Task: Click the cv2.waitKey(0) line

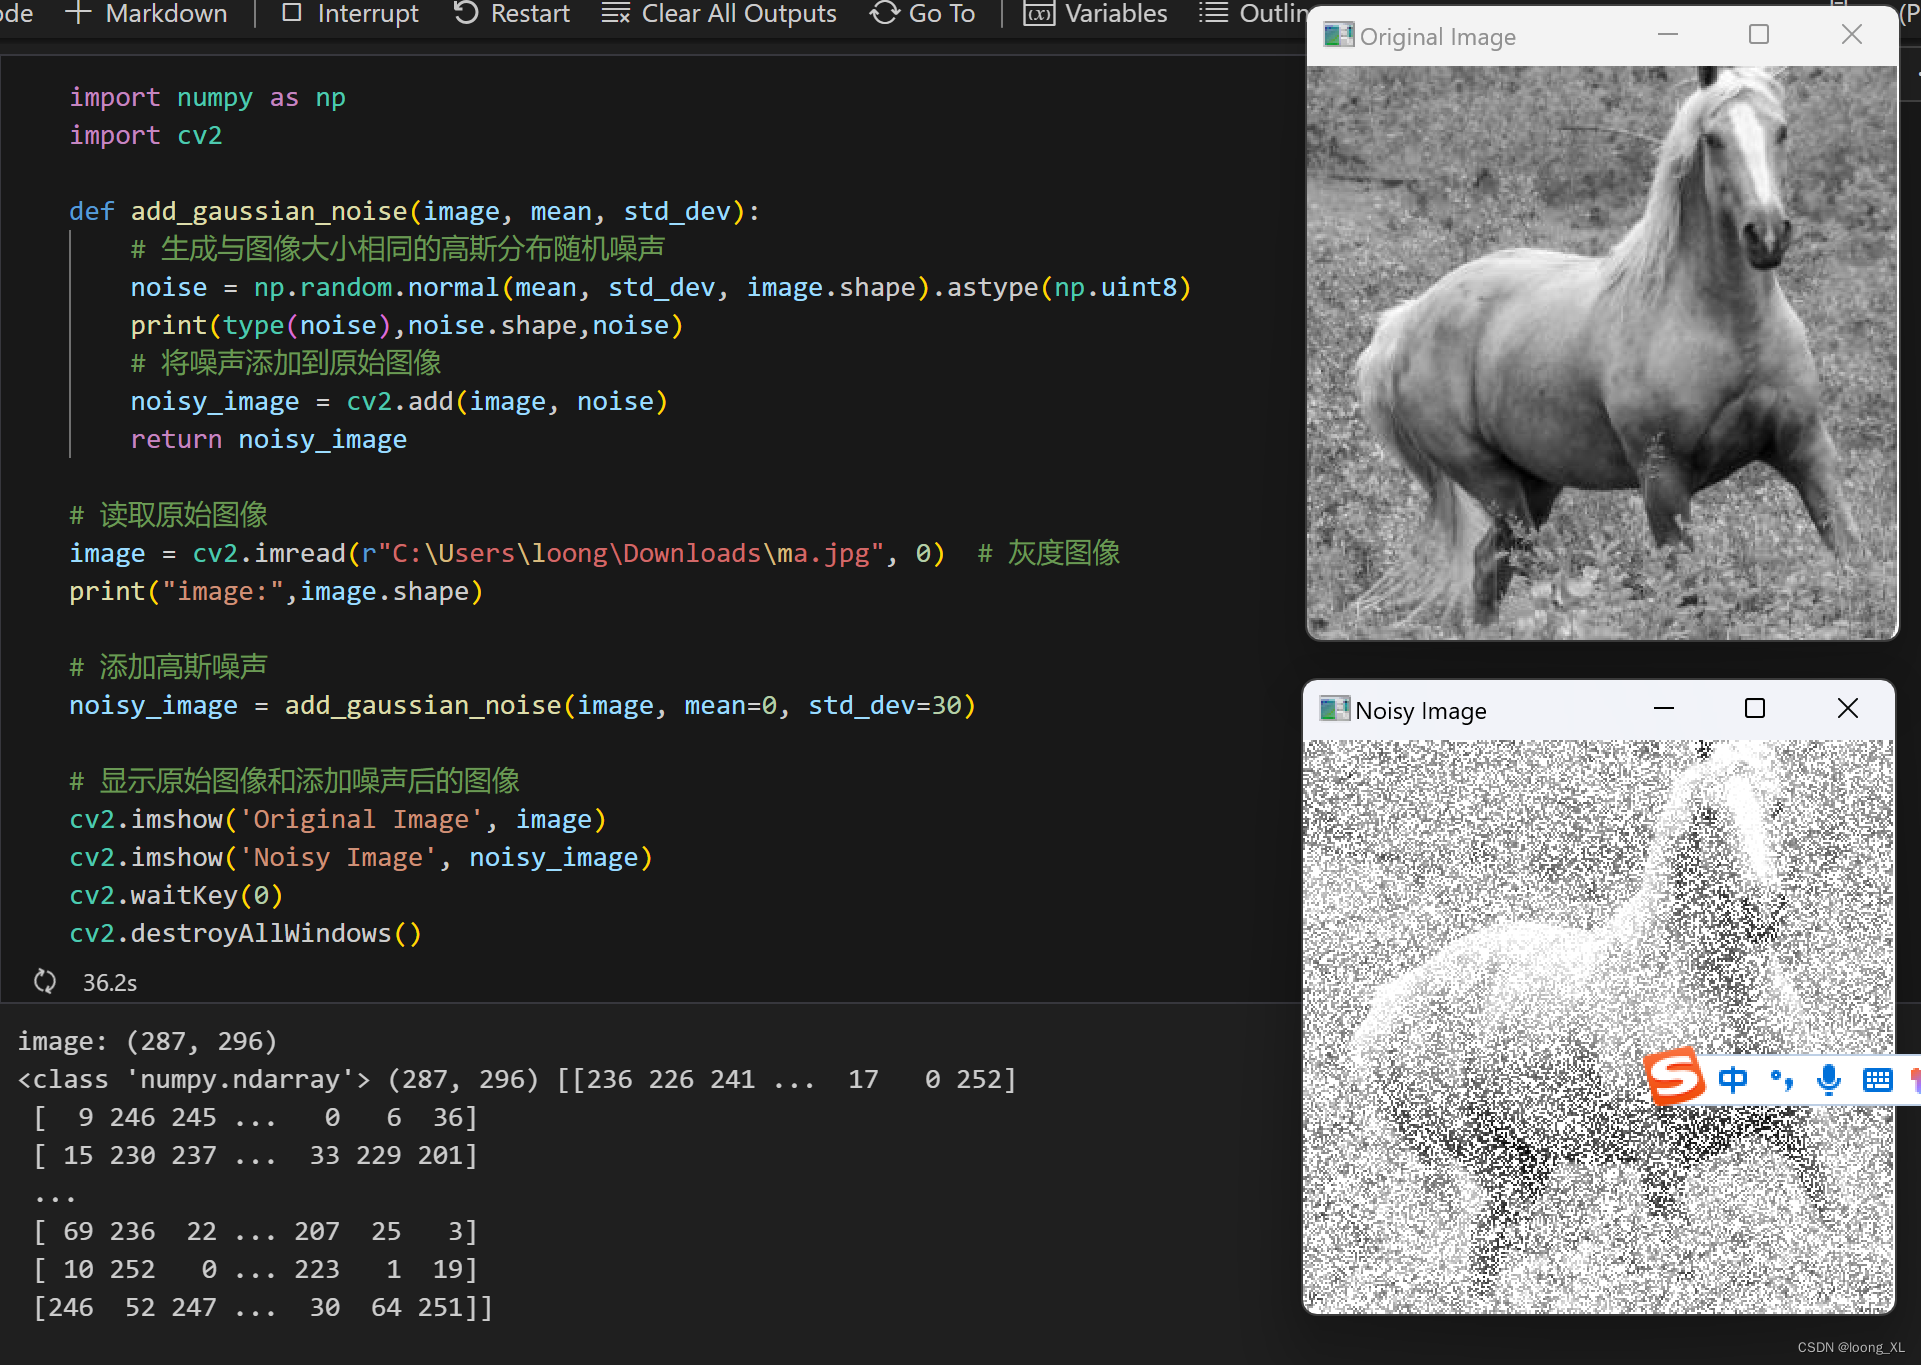Action: pos(176,895)
